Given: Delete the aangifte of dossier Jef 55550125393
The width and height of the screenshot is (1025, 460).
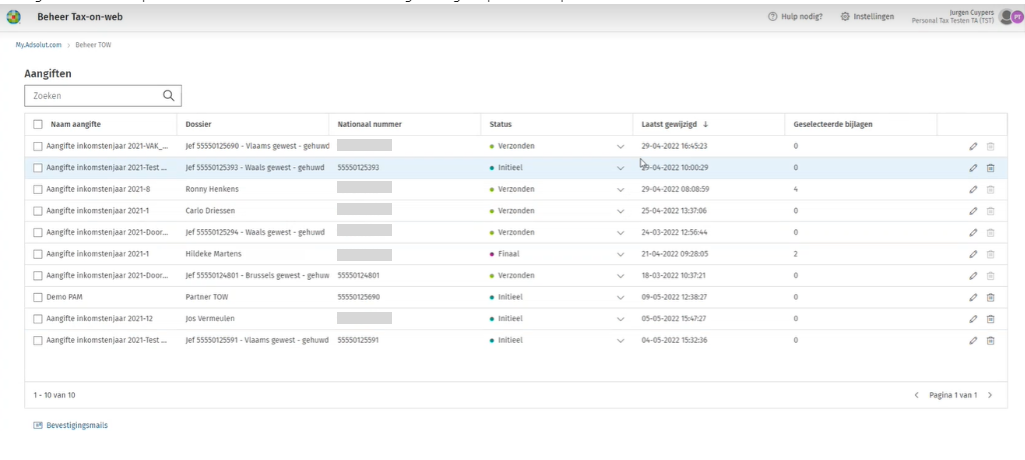Looking at the screenshot, I should coord(990,168).
